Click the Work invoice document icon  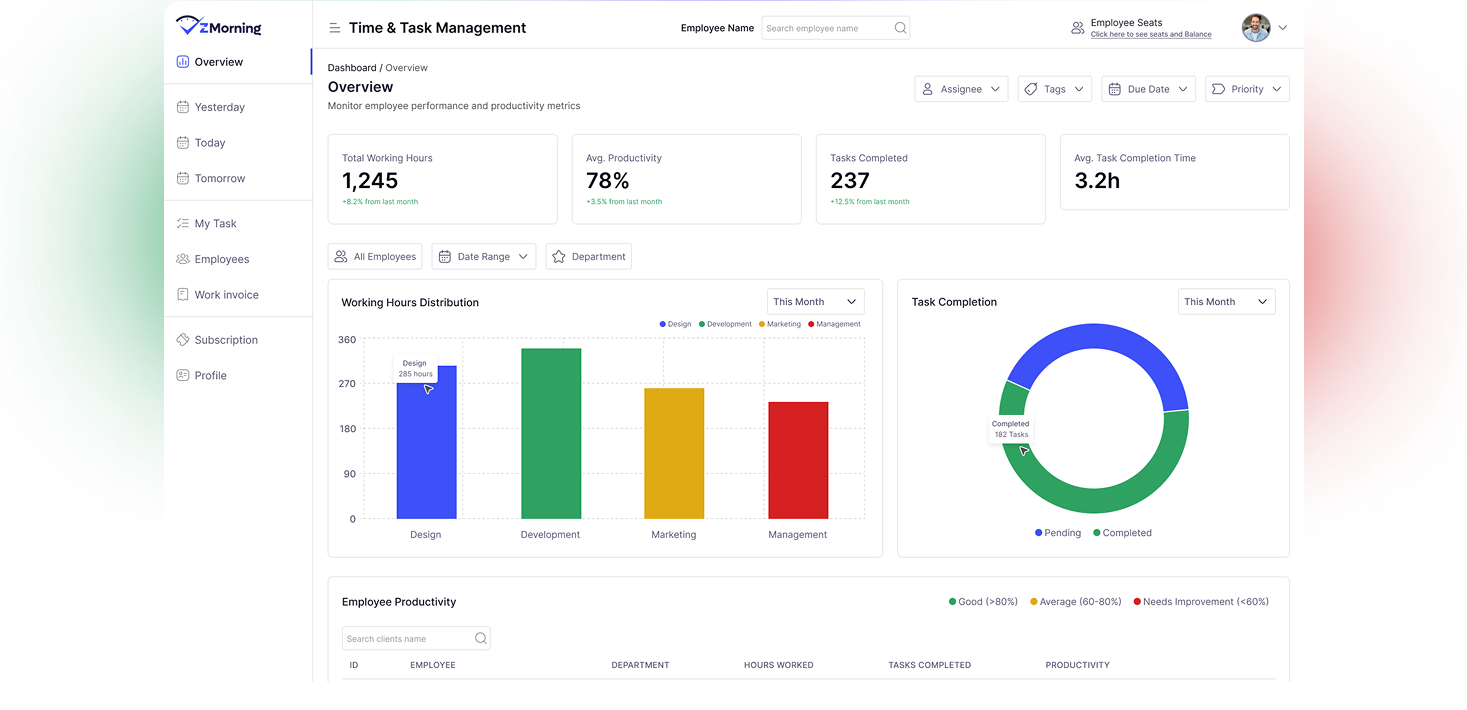point(183,295)
